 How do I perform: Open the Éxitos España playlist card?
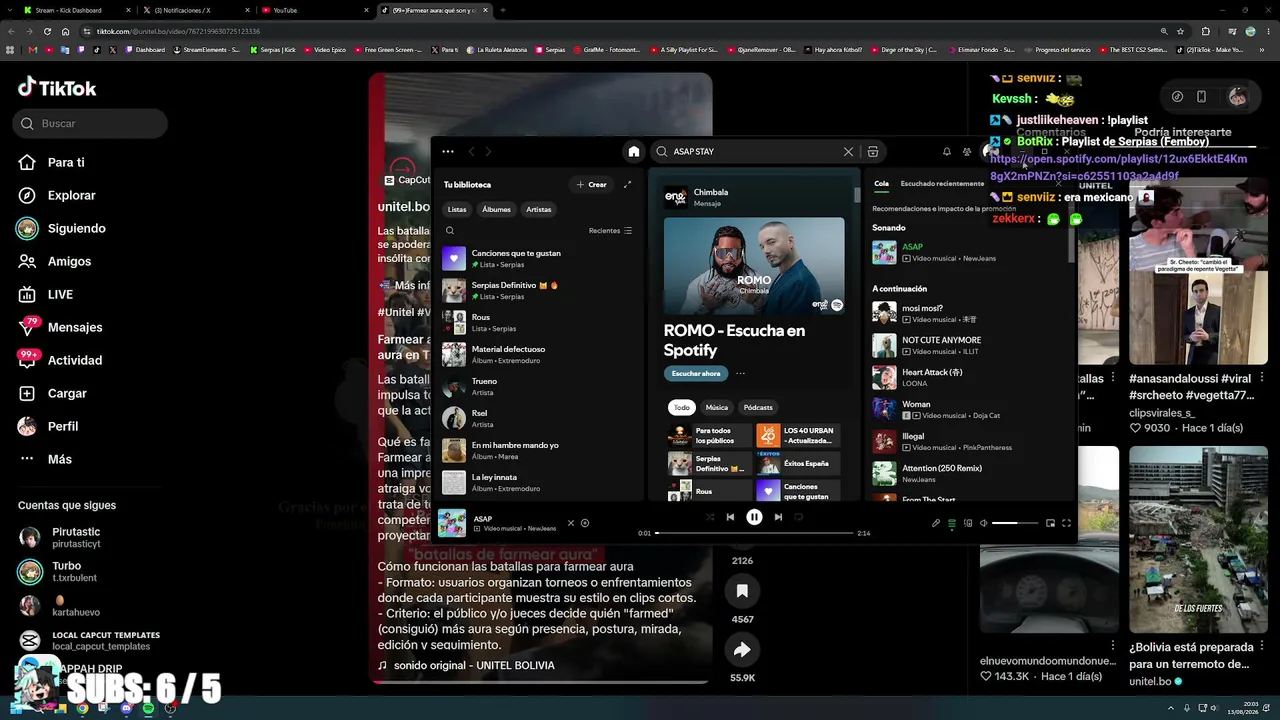click(x=798, y=464)
